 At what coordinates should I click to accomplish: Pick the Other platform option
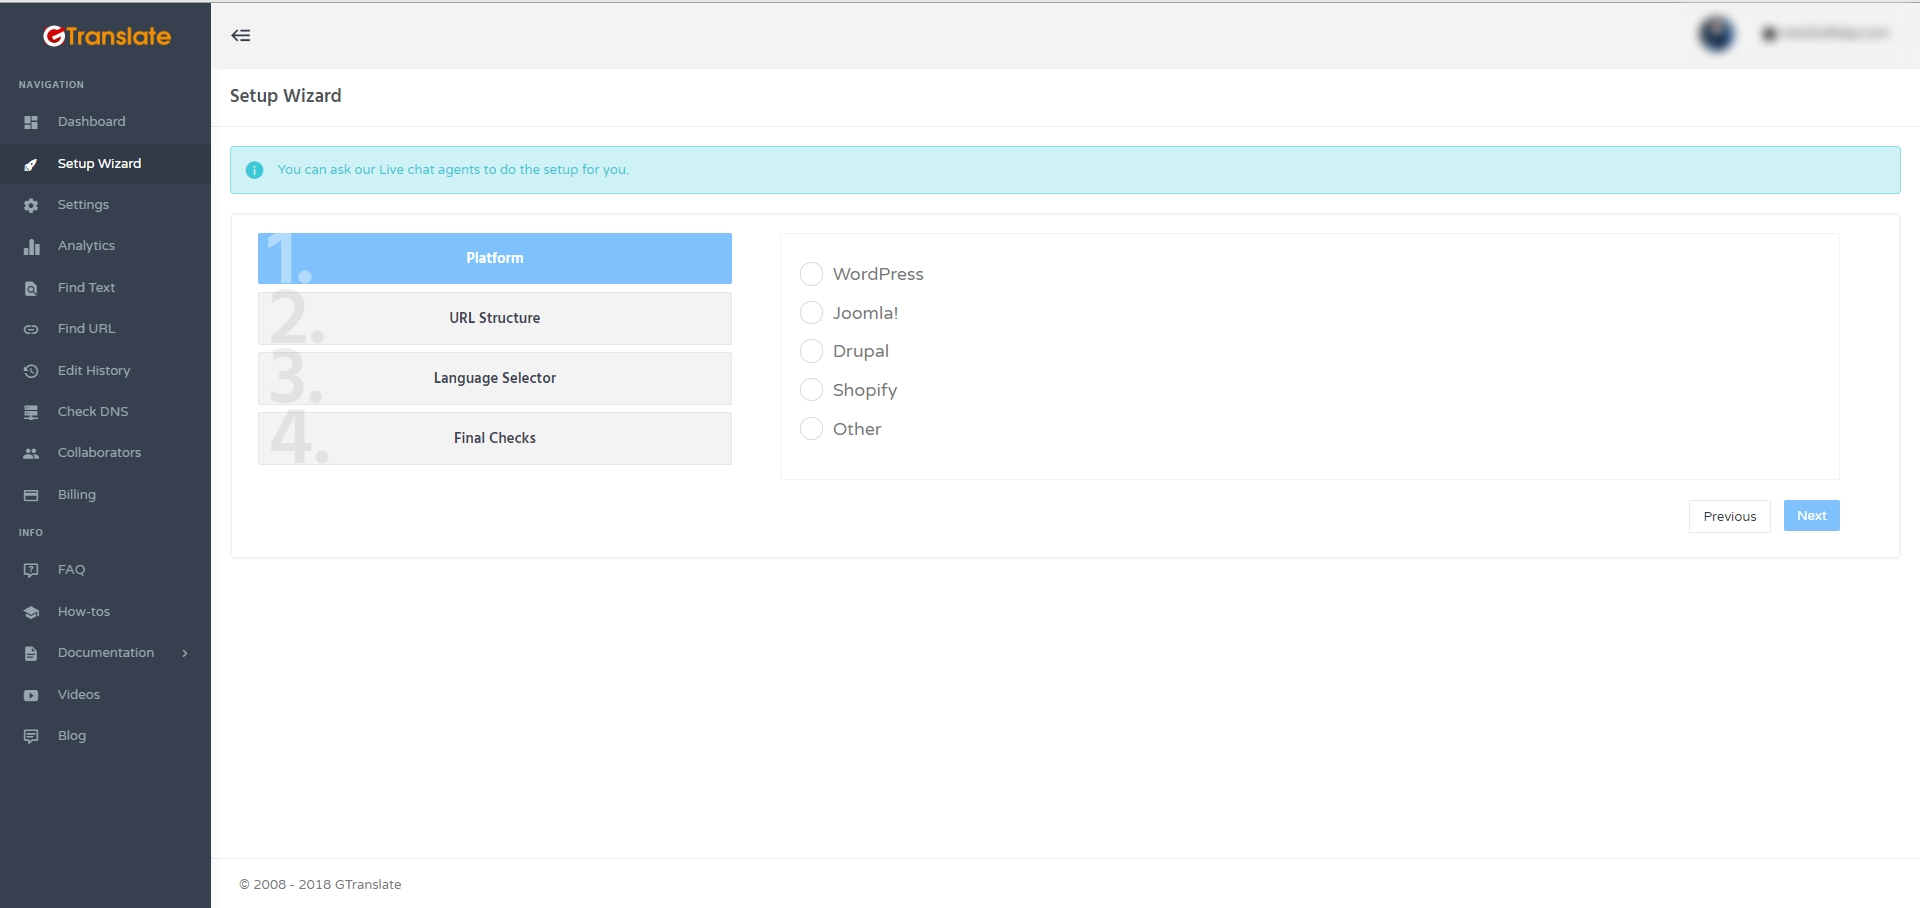click(812, 428)
